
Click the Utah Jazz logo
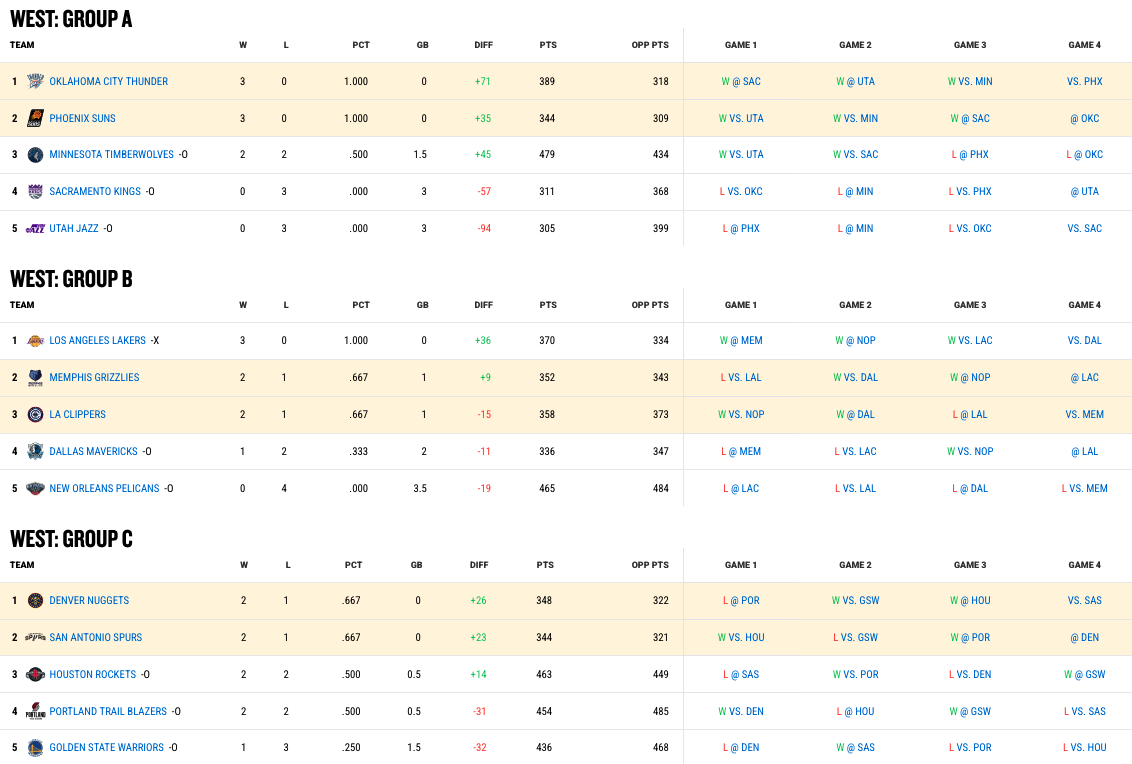pos(36,228)
